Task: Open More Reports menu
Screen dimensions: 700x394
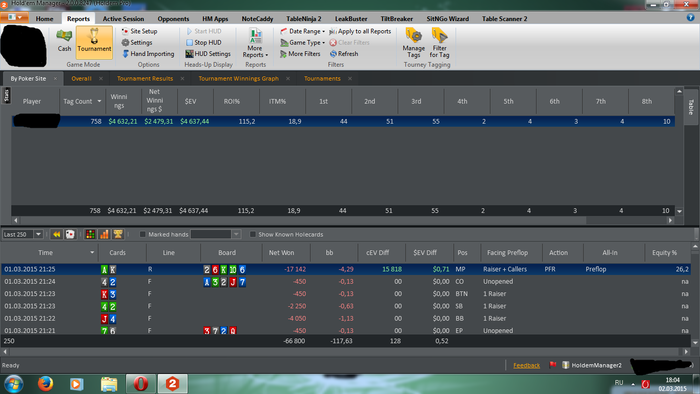Action: [255, 43]
